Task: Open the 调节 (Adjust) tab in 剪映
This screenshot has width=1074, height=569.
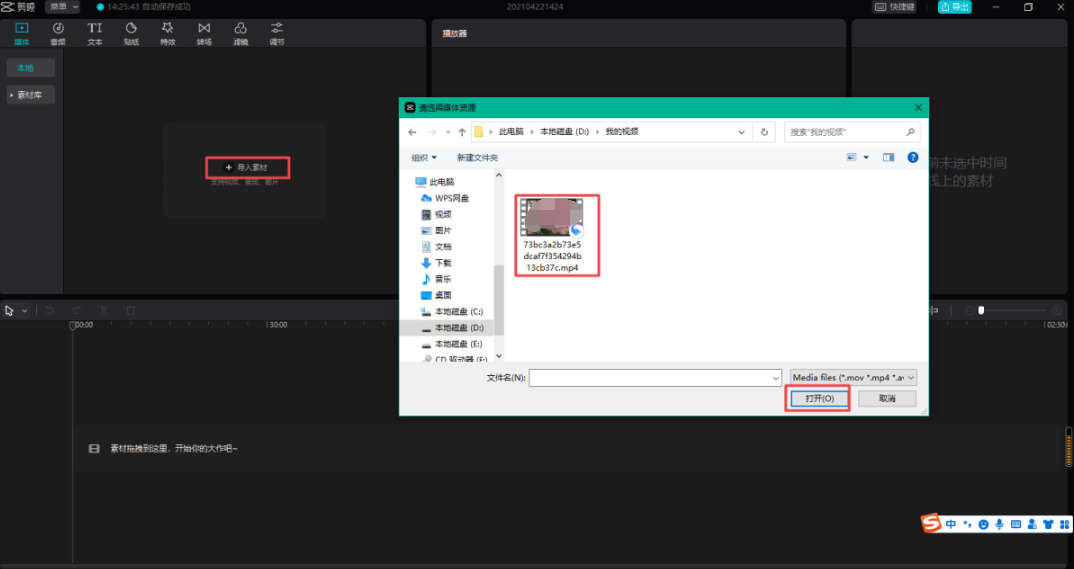Action: [277, 34]
